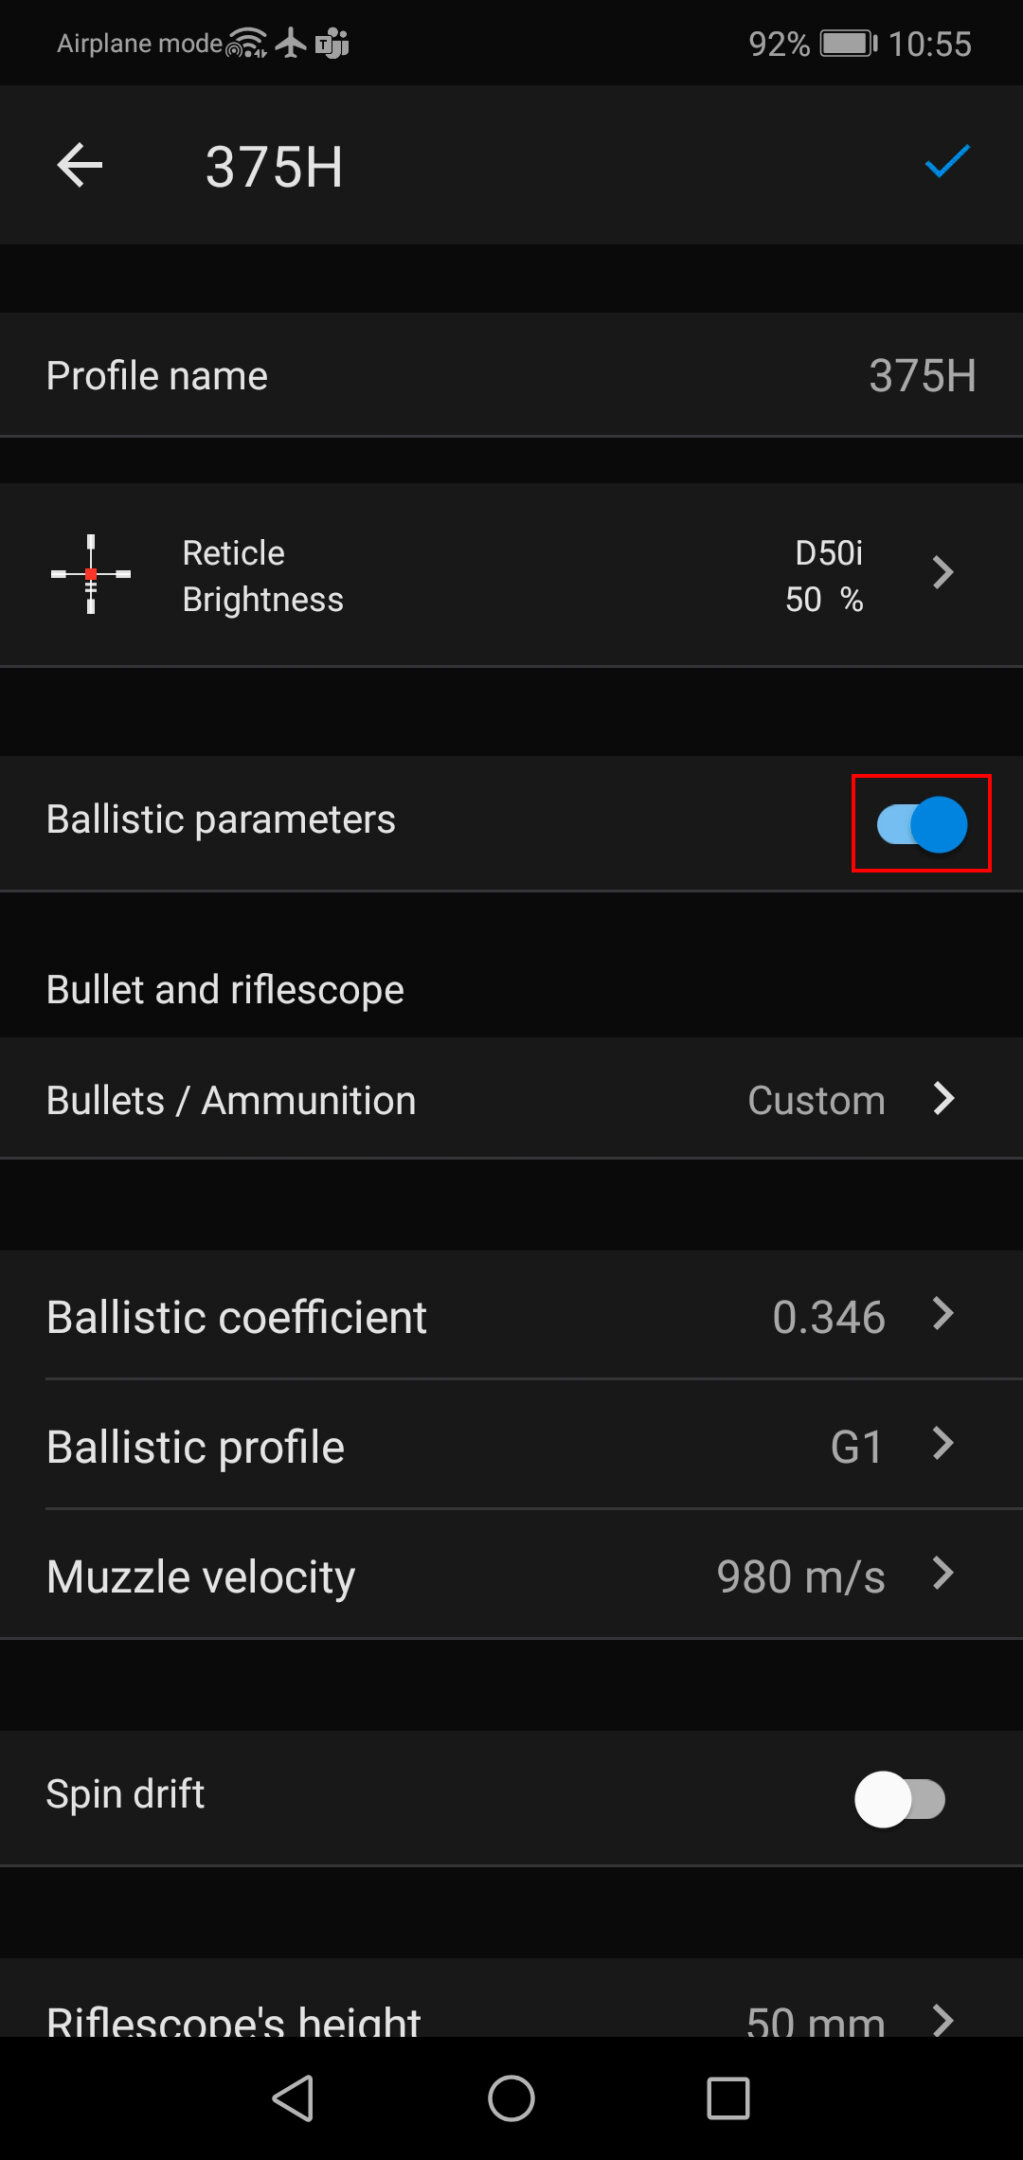Open Ballistic coefficient chevron
This screenshot has width=1023, height=2160.
click(x=943, y=1314)
